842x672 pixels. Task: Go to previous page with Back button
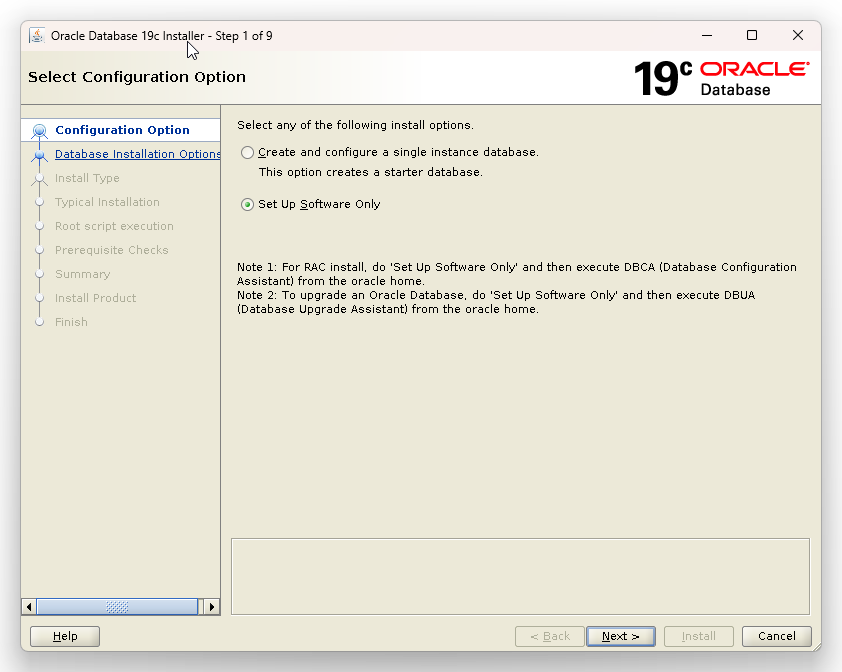pyautogui.click(x=549, y=637)
